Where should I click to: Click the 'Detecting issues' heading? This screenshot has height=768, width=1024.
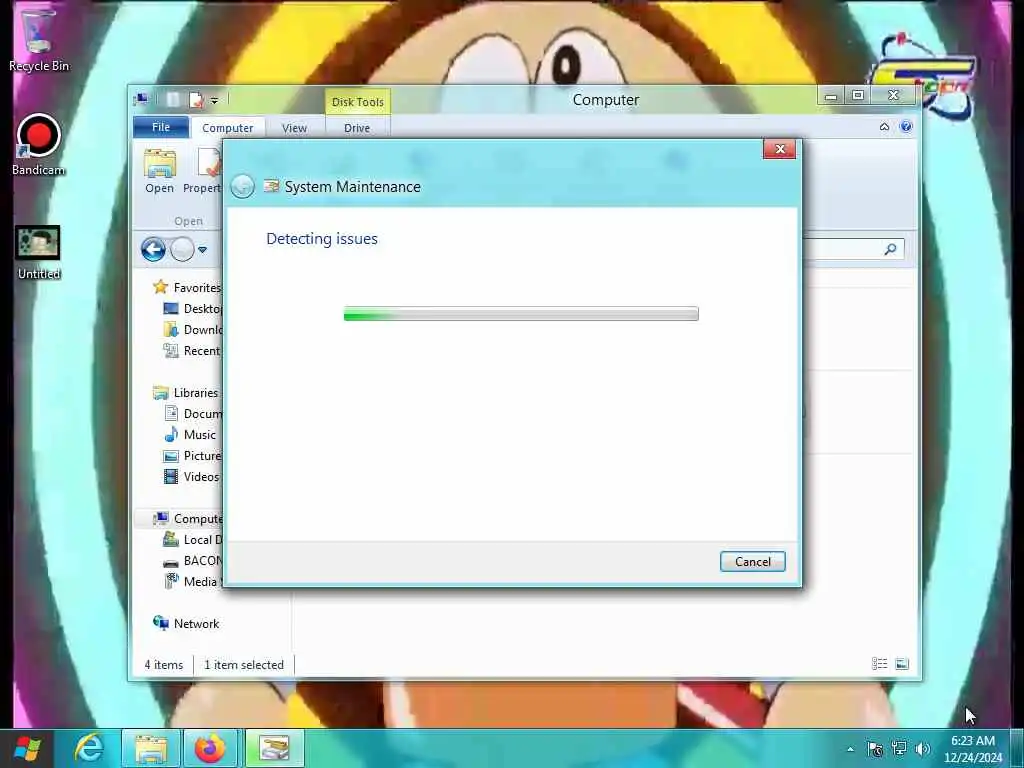pyautogui.click(x=322, y=239)
